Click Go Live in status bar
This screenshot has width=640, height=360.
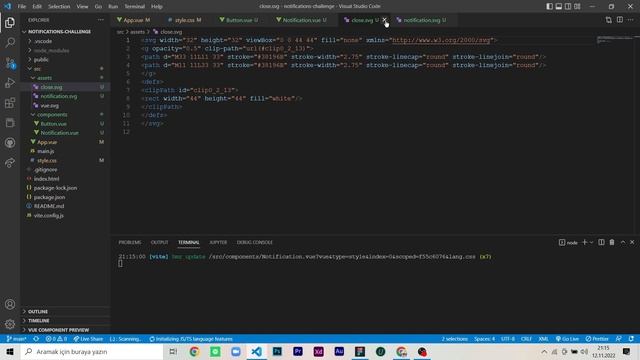tap(567, 339)
